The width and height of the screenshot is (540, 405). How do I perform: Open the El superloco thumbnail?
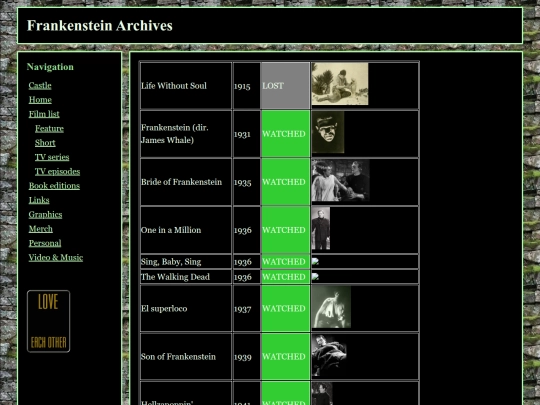point(331,307)
